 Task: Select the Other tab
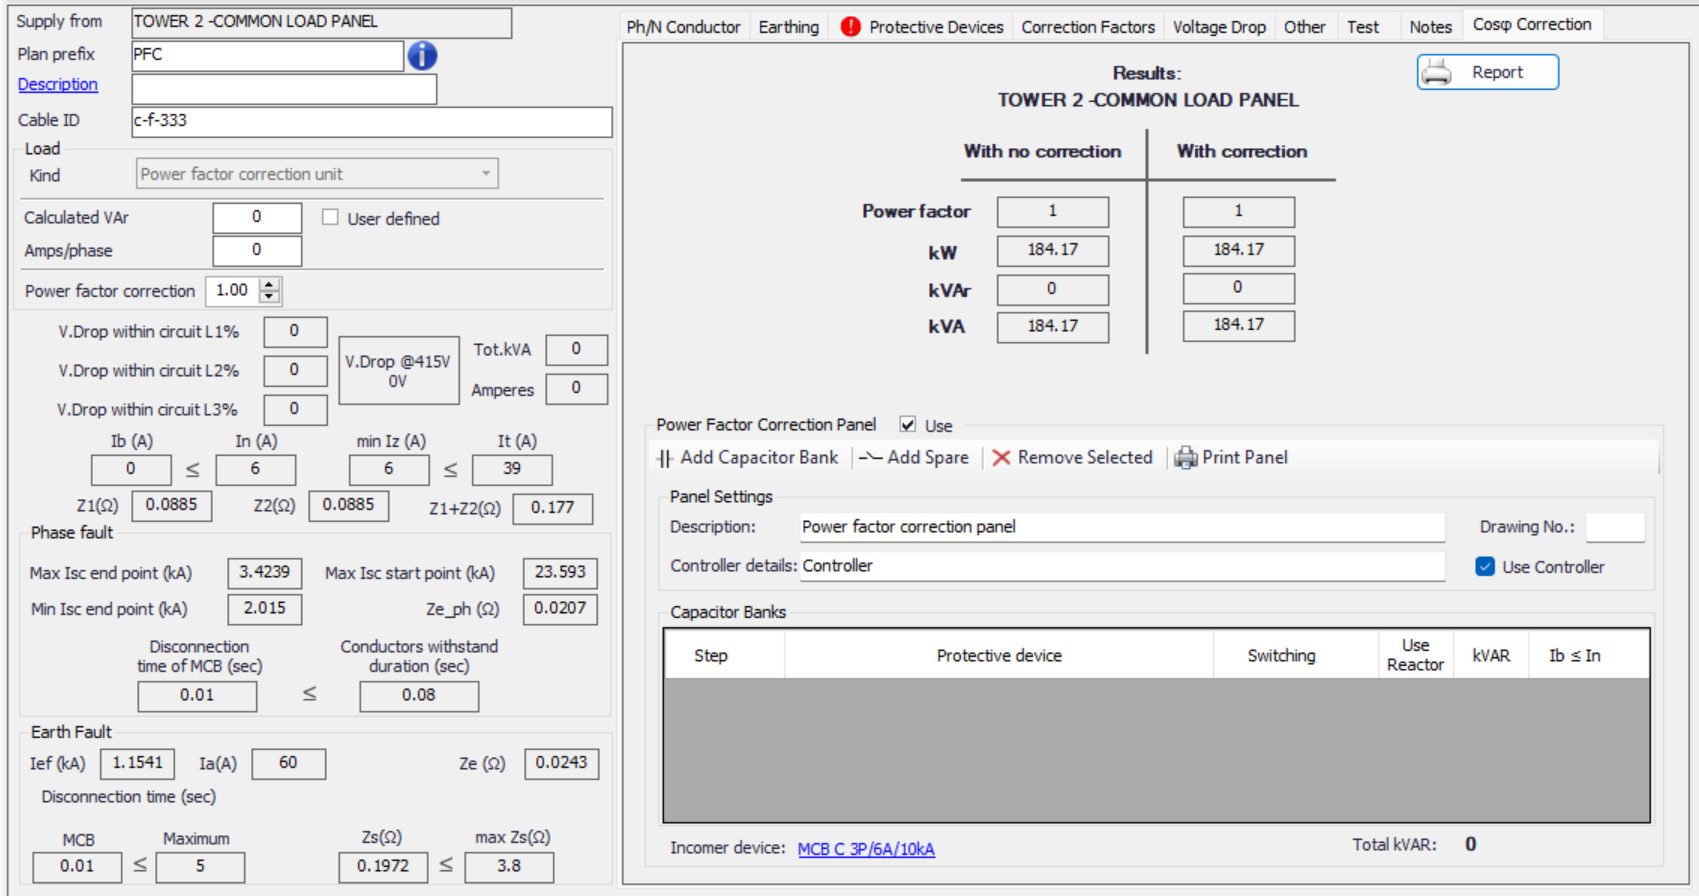click(1304, 27)
